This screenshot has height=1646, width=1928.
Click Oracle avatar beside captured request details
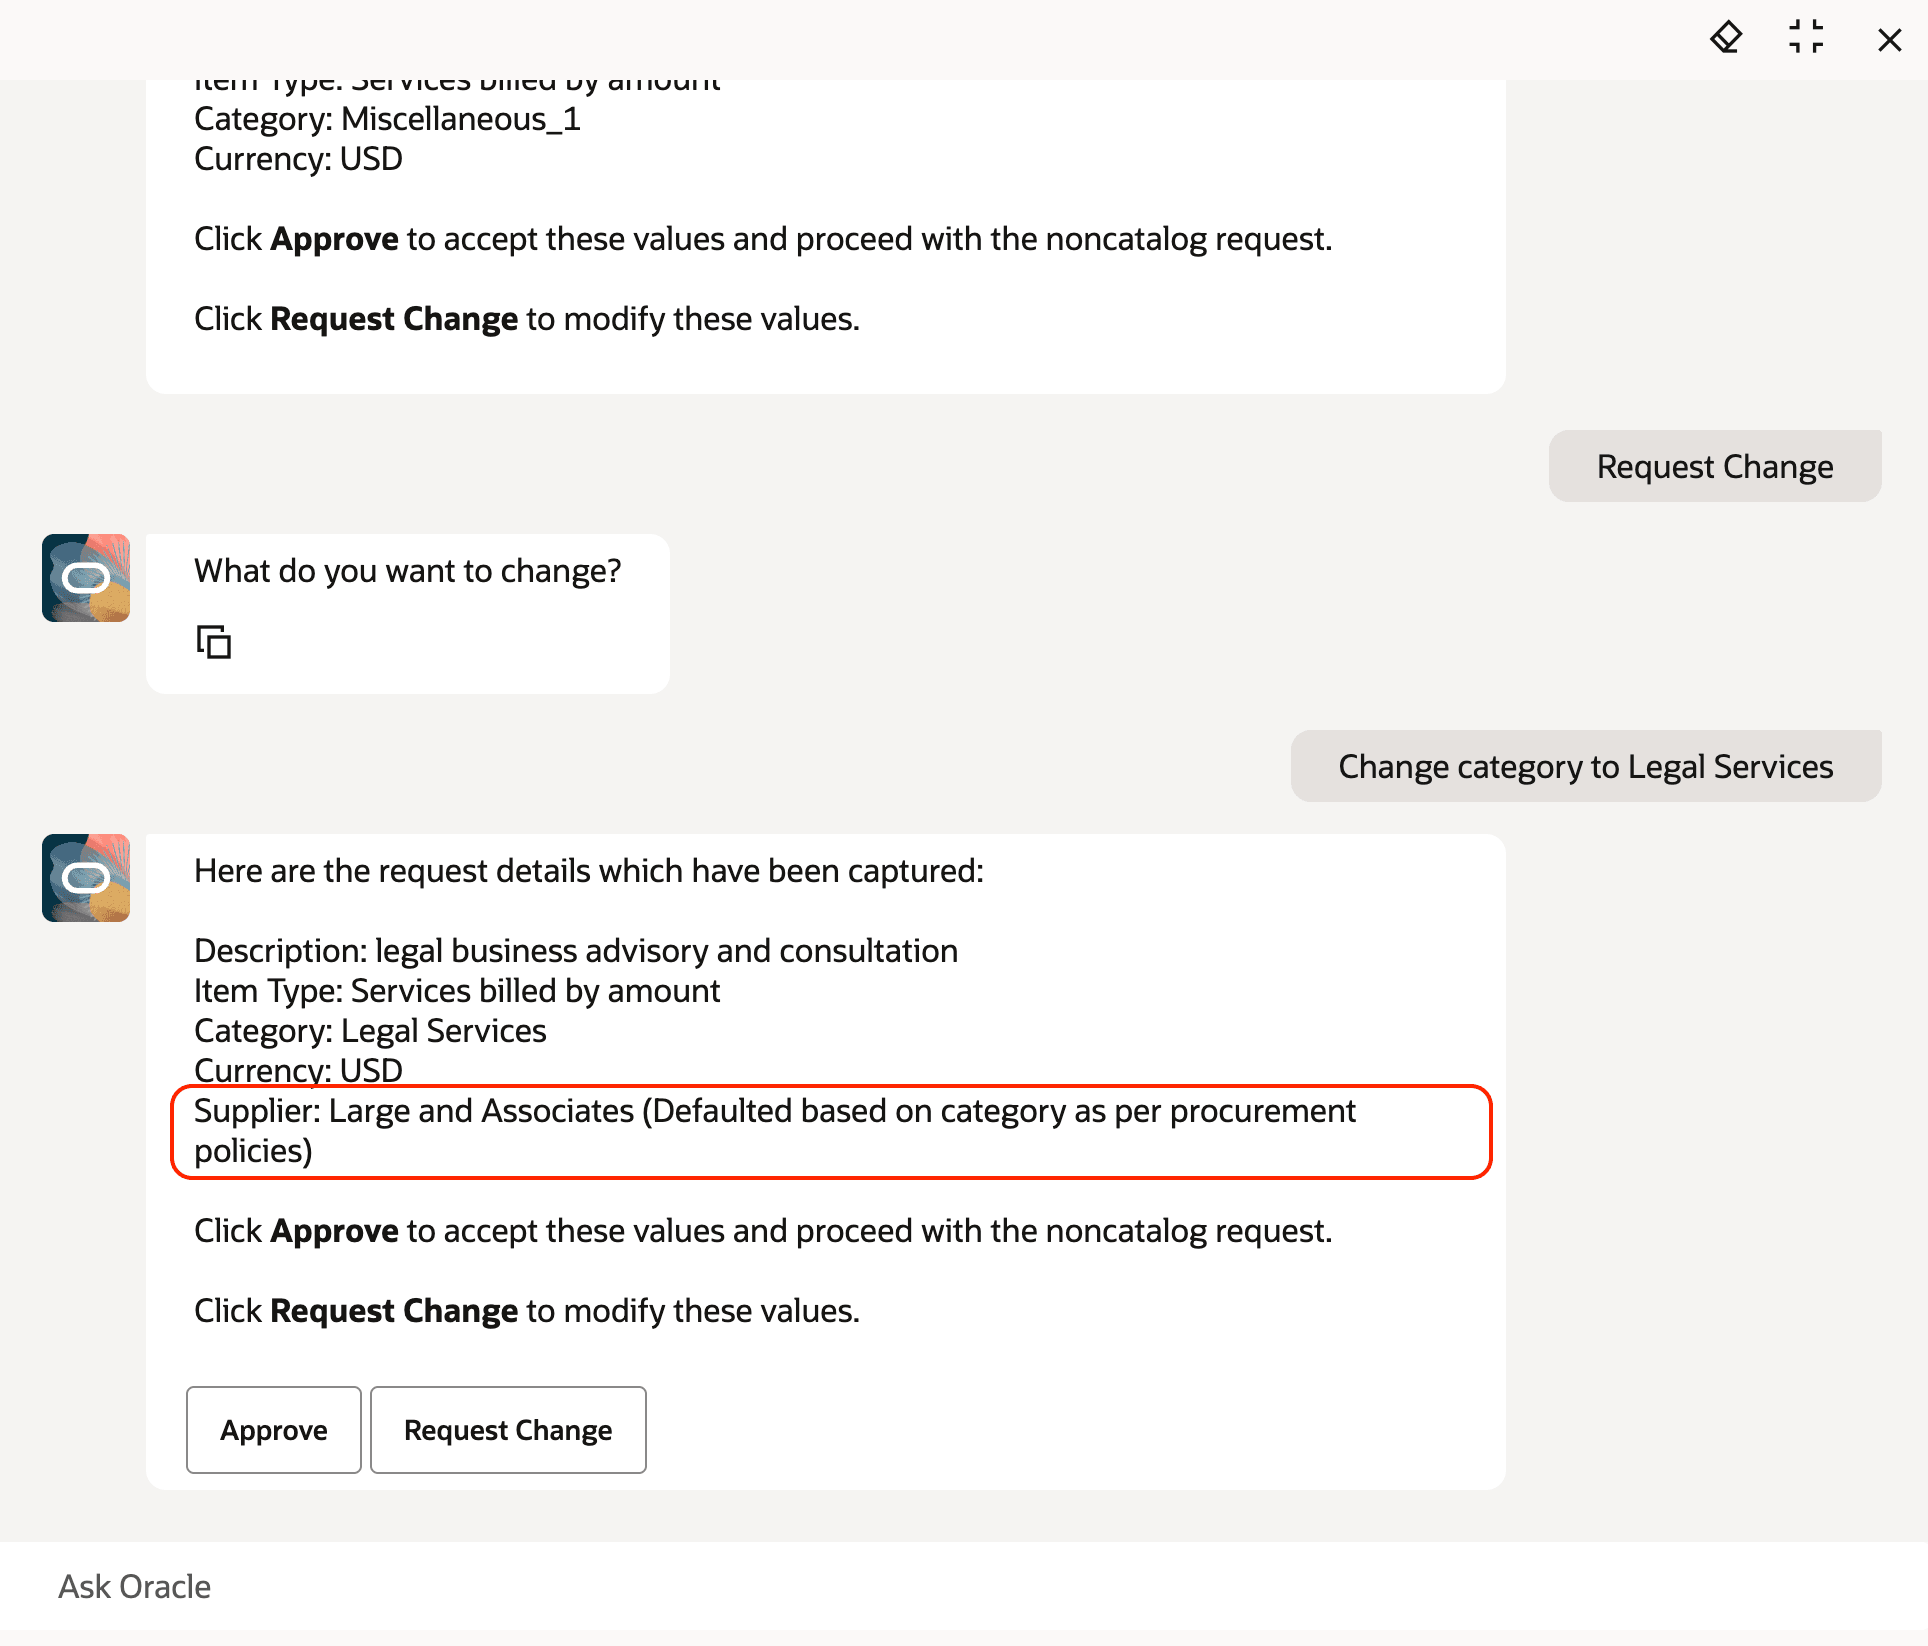click(86, 878)
